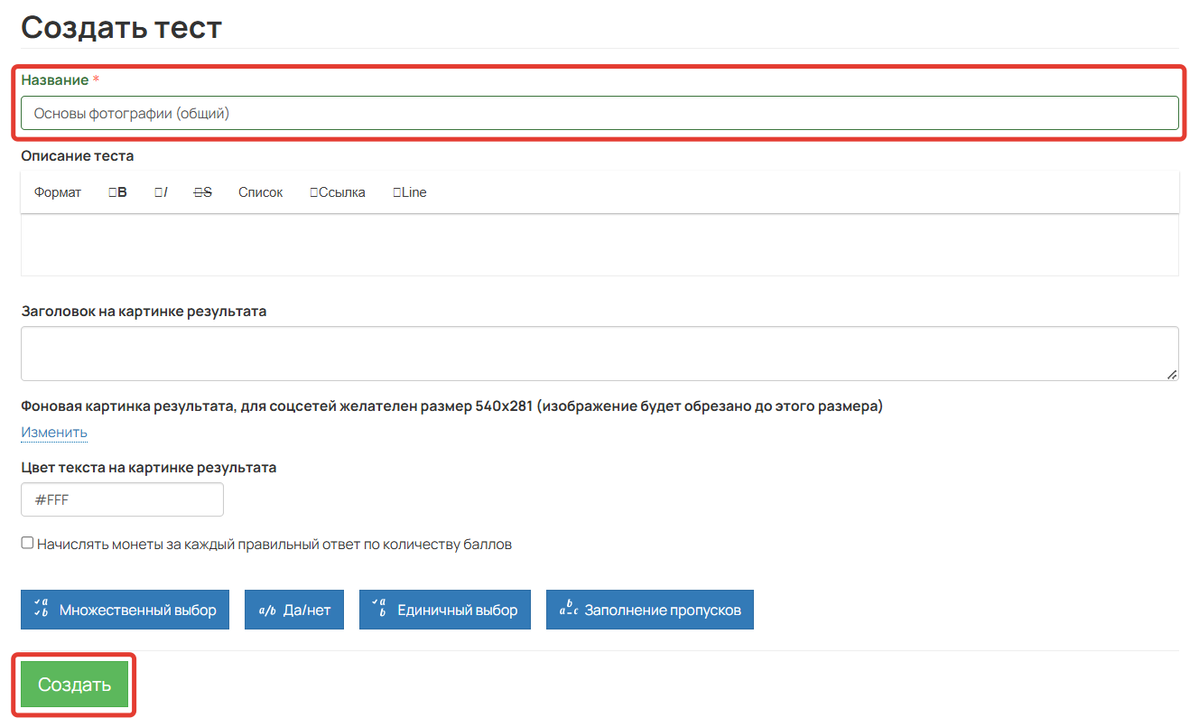This screenshot has width=1199, height=718.
Task: Grab the textarea resize handle corner
Action: [x=1171, y=374]
